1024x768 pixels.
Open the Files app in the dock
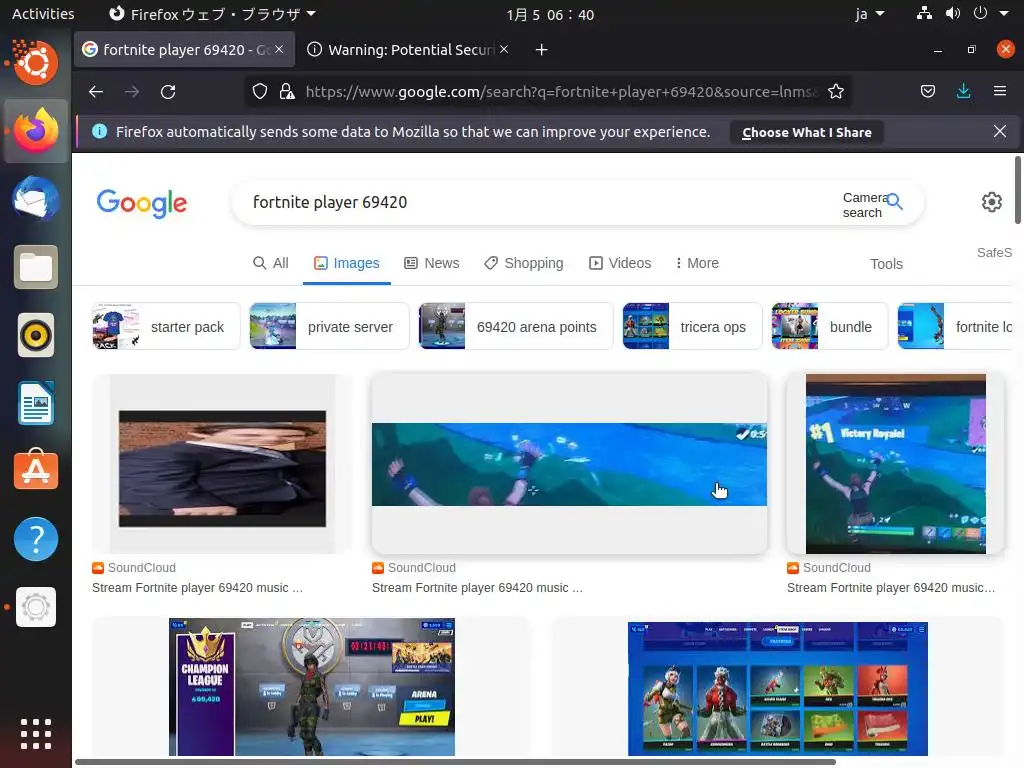(36, 267)
